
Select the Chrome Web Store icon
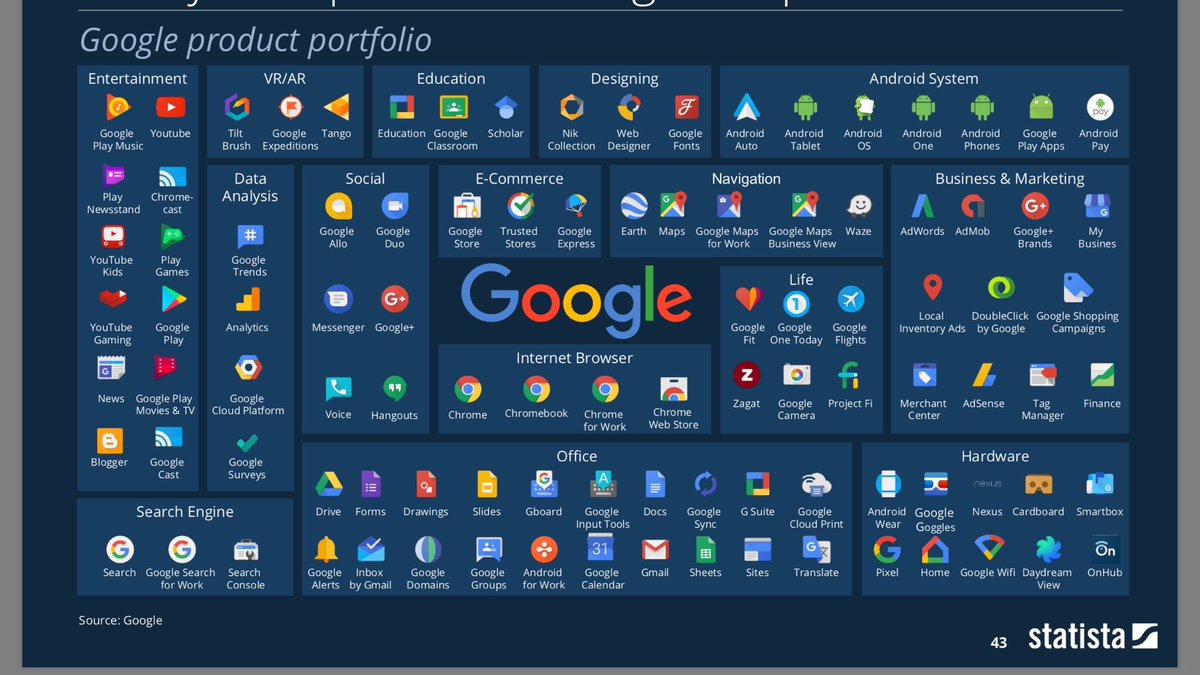click(673, 389)
